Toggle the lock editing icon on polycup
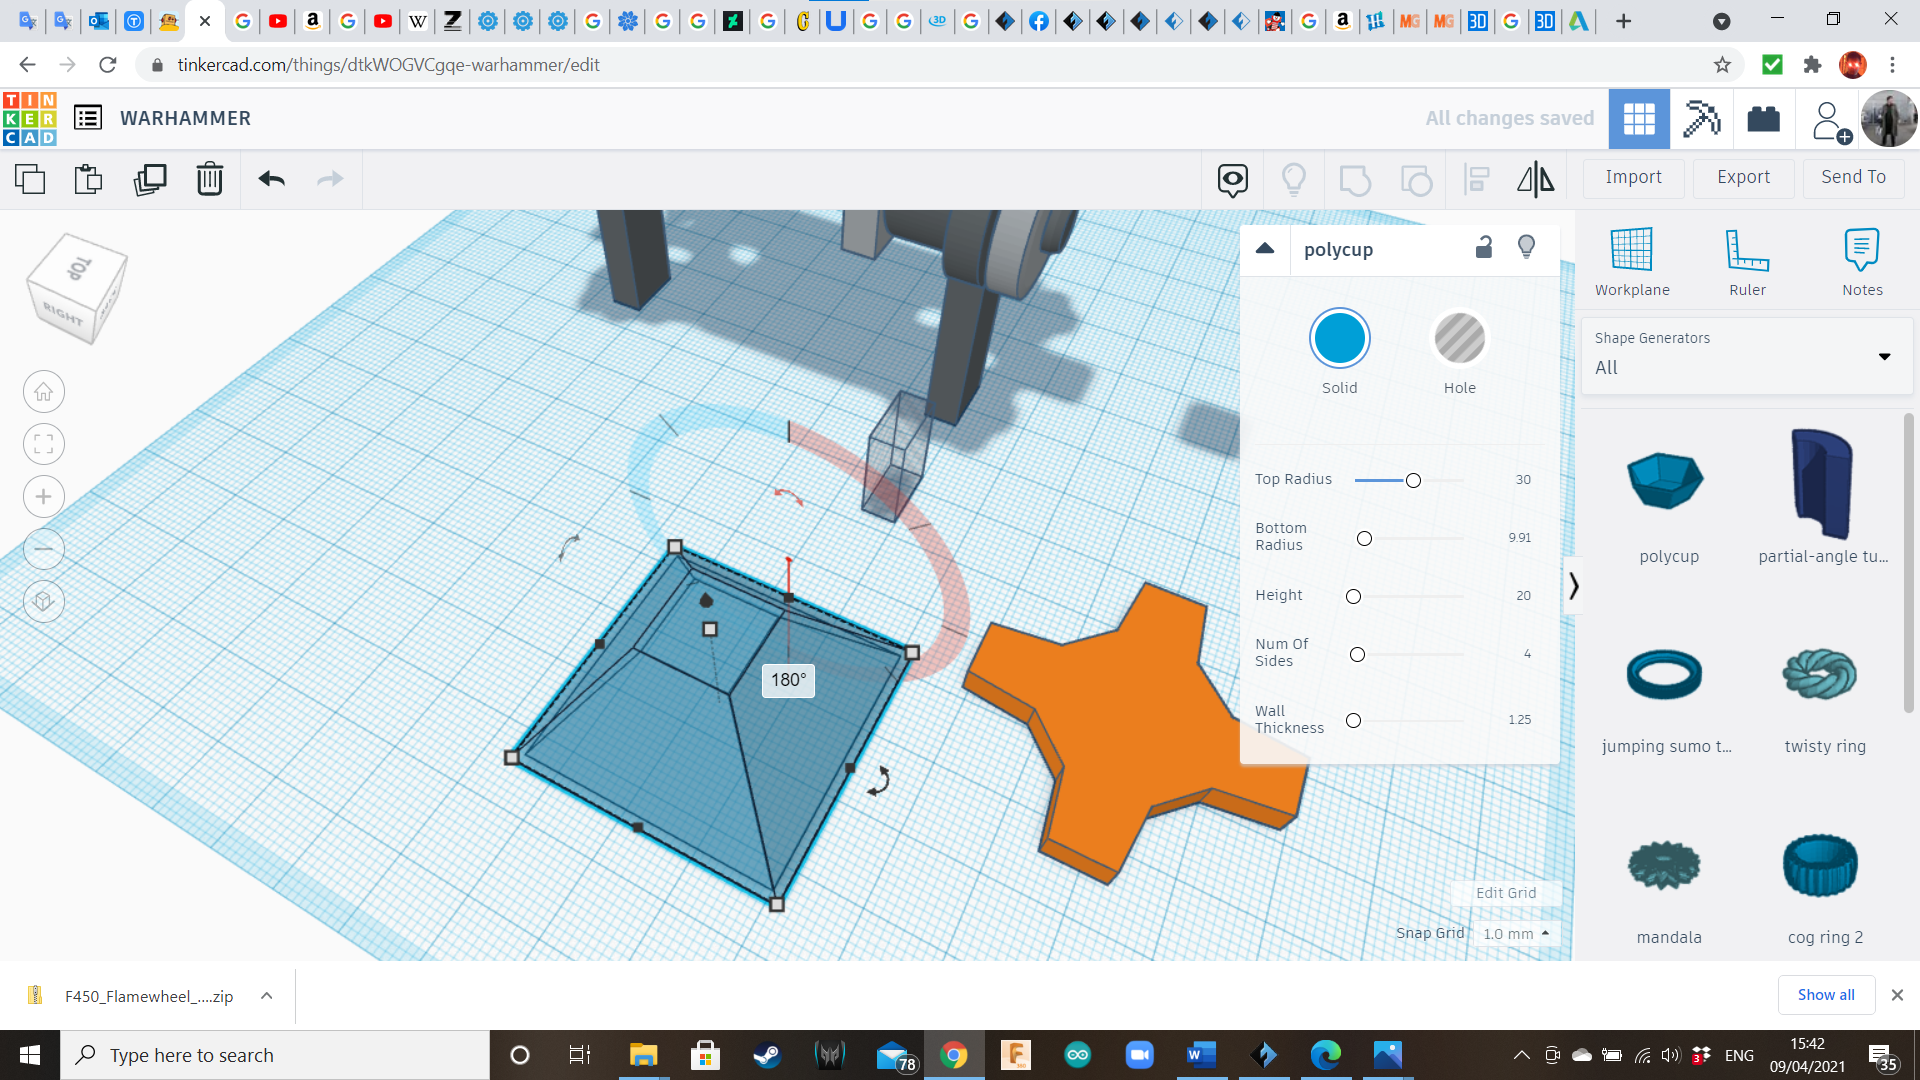 pos(1484,247)
